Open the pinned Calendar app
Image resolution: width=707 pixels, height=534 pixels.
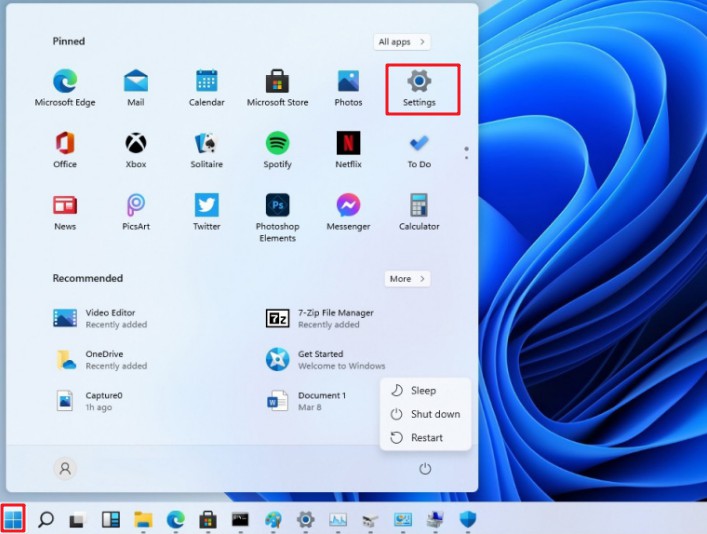[x=207, y=88]
